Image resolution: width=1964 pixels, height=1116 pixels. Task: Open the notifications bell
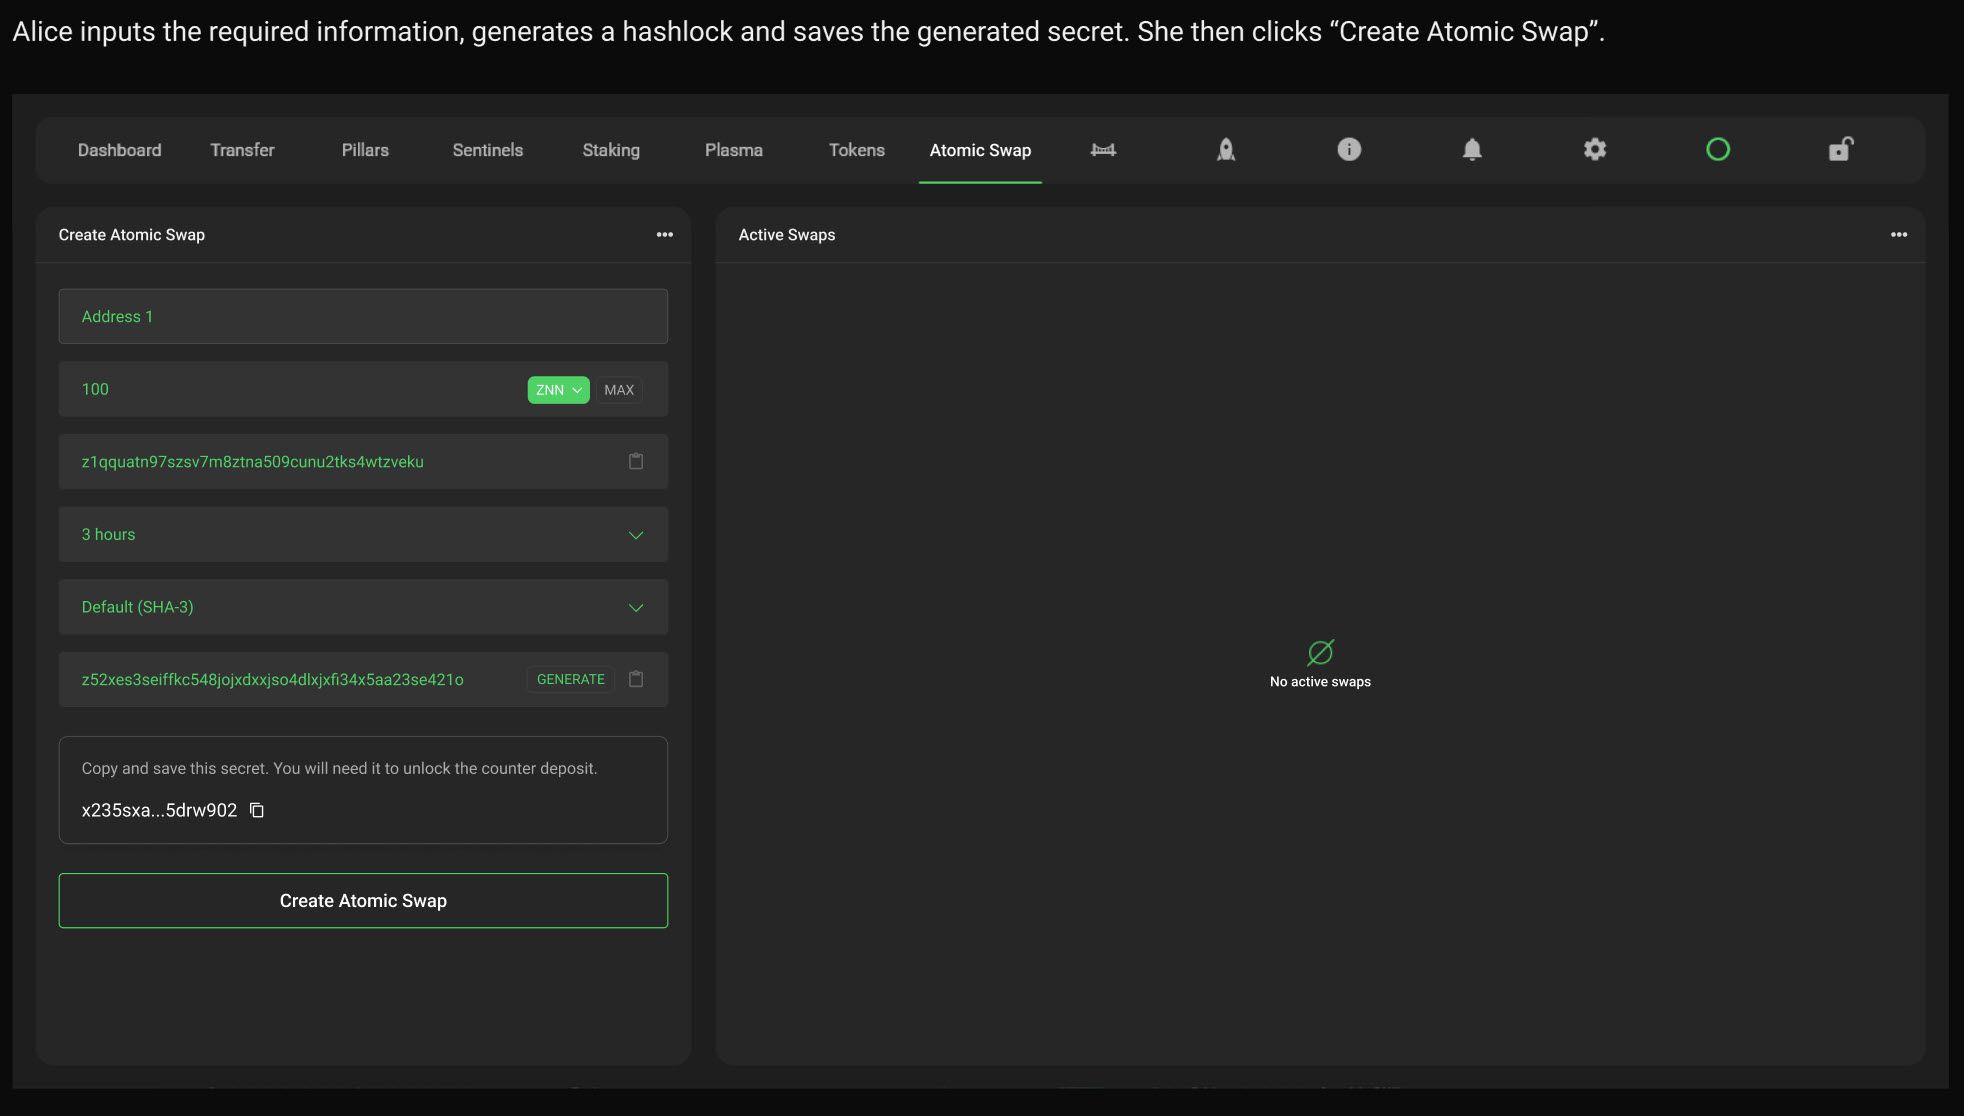point(1472,150)
